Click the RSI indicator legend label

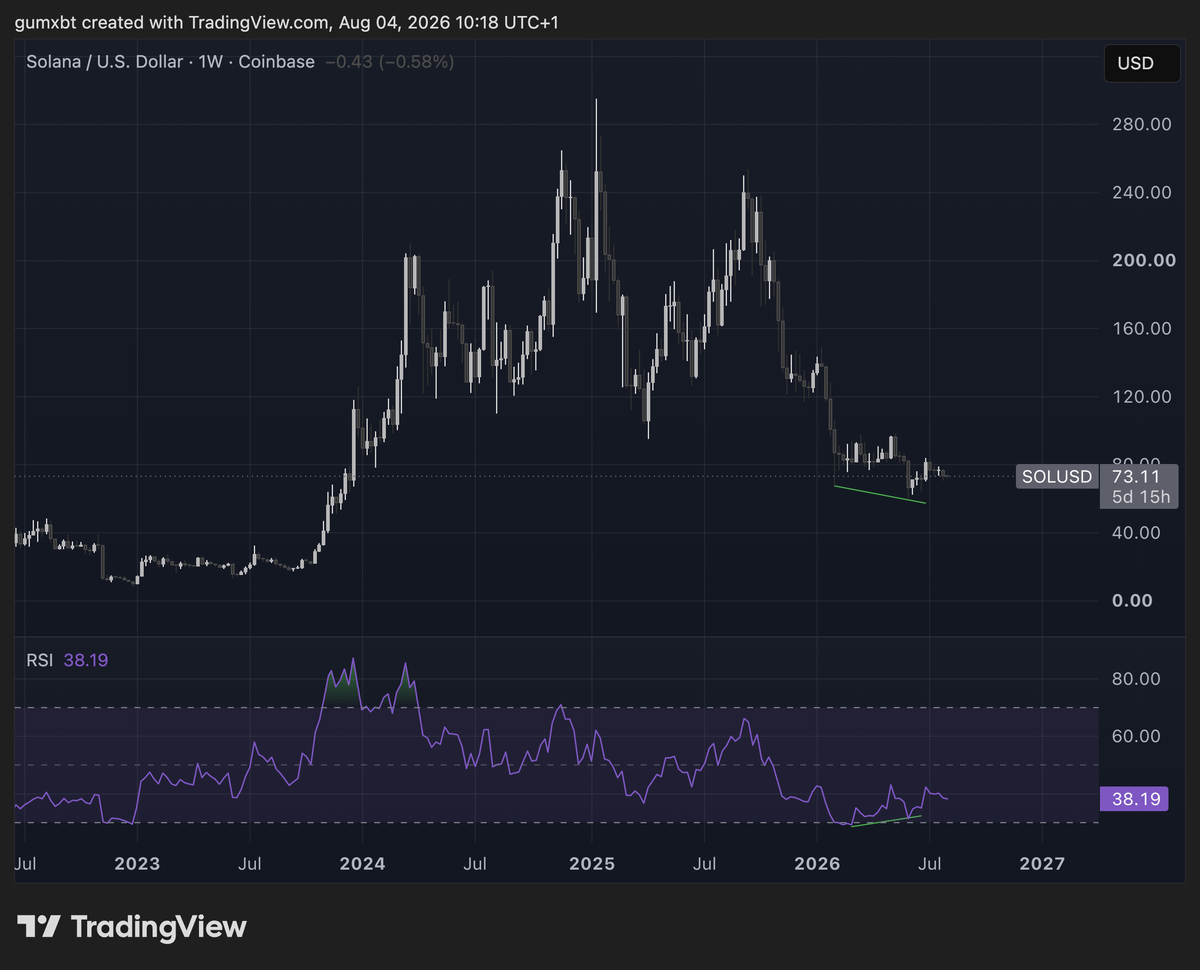[x=42, y=659]
